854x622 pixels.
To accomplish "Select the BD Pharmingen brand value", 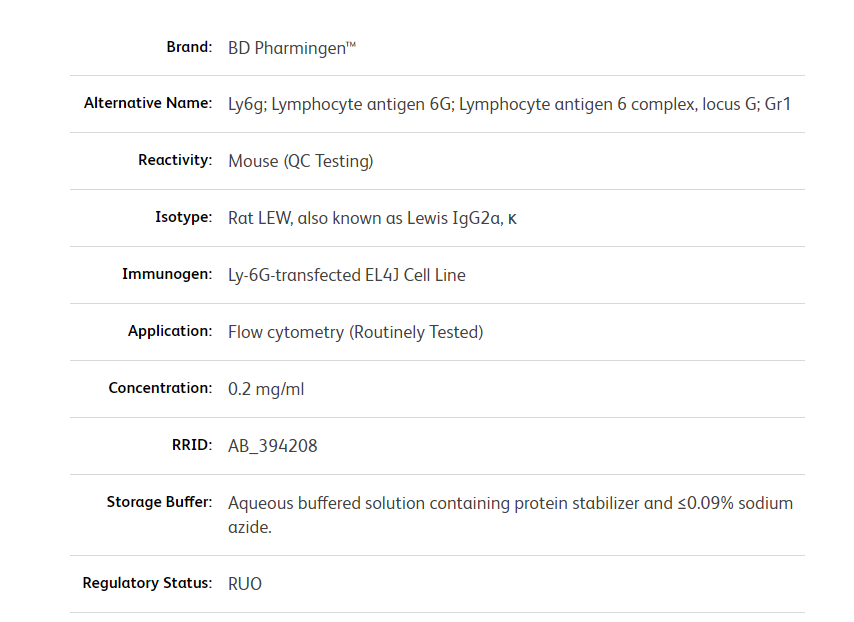I will (x=292, y=47).
